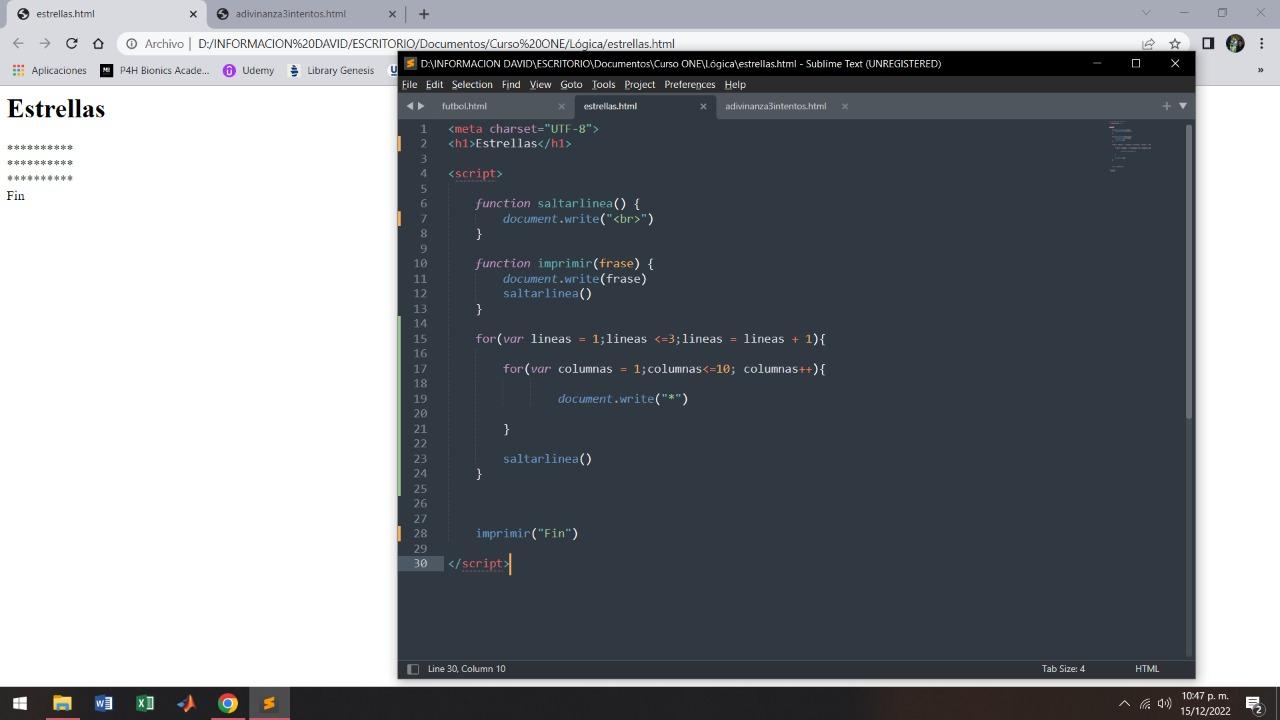
Task: Close the futbol.html editor tab
Action: [x=561, y=106]
